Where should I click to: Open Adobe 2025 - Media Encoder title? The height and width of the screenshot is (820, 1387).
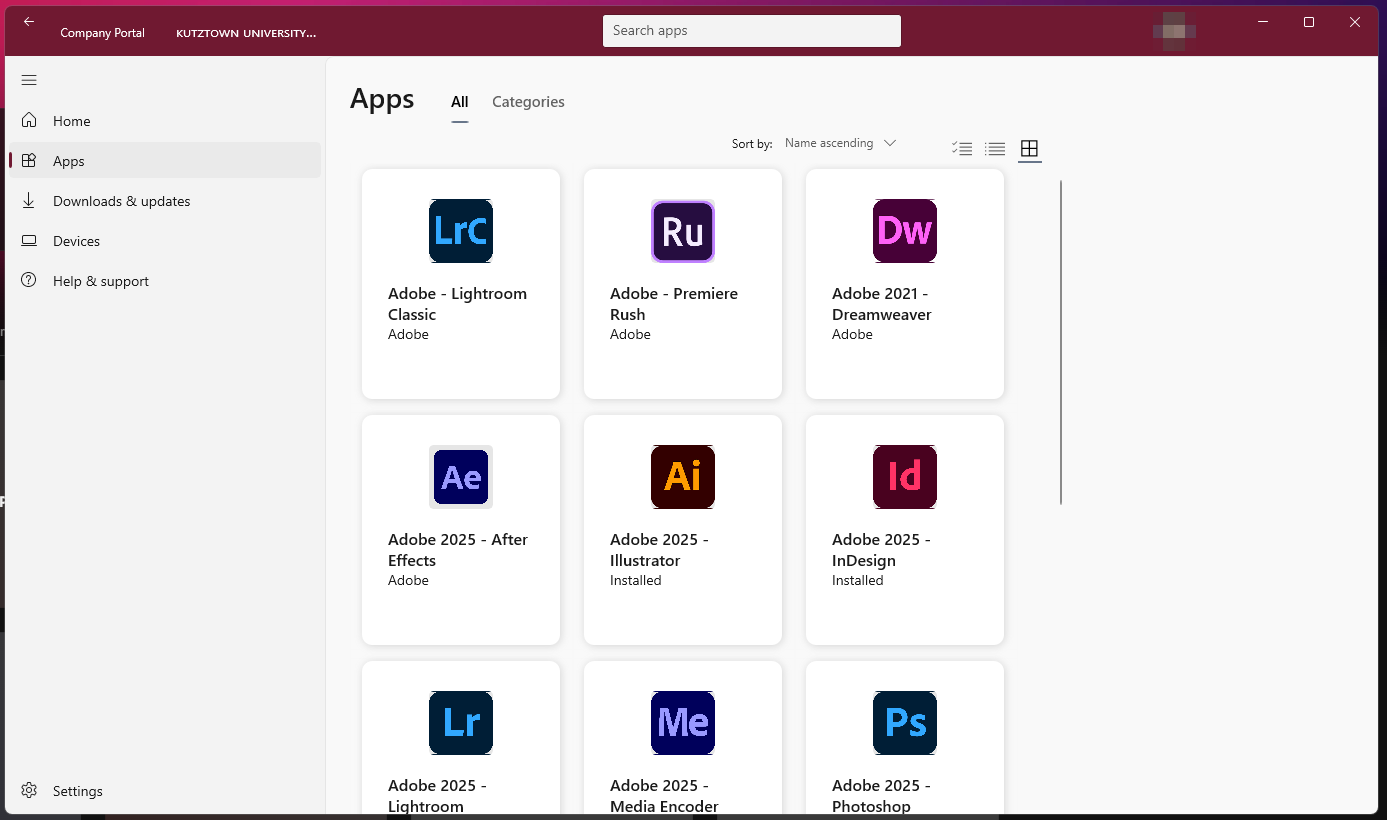(x=664, y=796)
